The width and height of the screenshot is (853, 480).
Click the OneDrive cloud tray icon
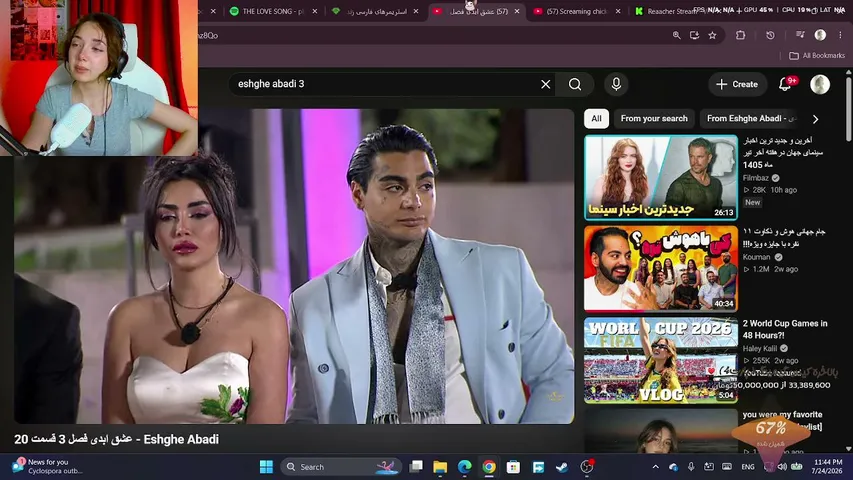[x=673, y=467]
